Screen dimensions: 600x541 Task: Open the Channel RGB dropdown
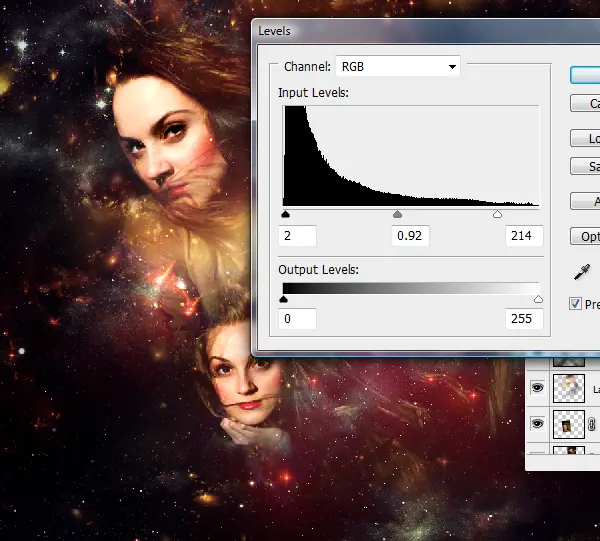tap(398, 67)
